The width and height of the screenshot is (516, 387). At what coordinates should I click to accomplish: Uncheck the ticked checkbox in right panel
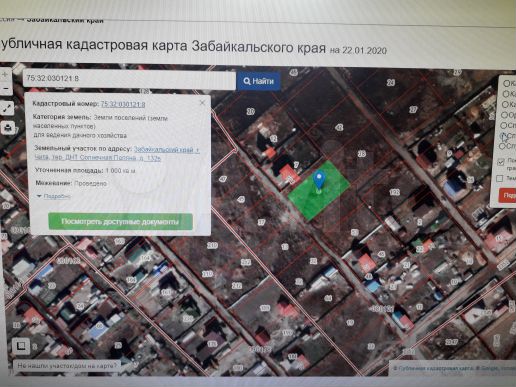(x=501, y=162)
